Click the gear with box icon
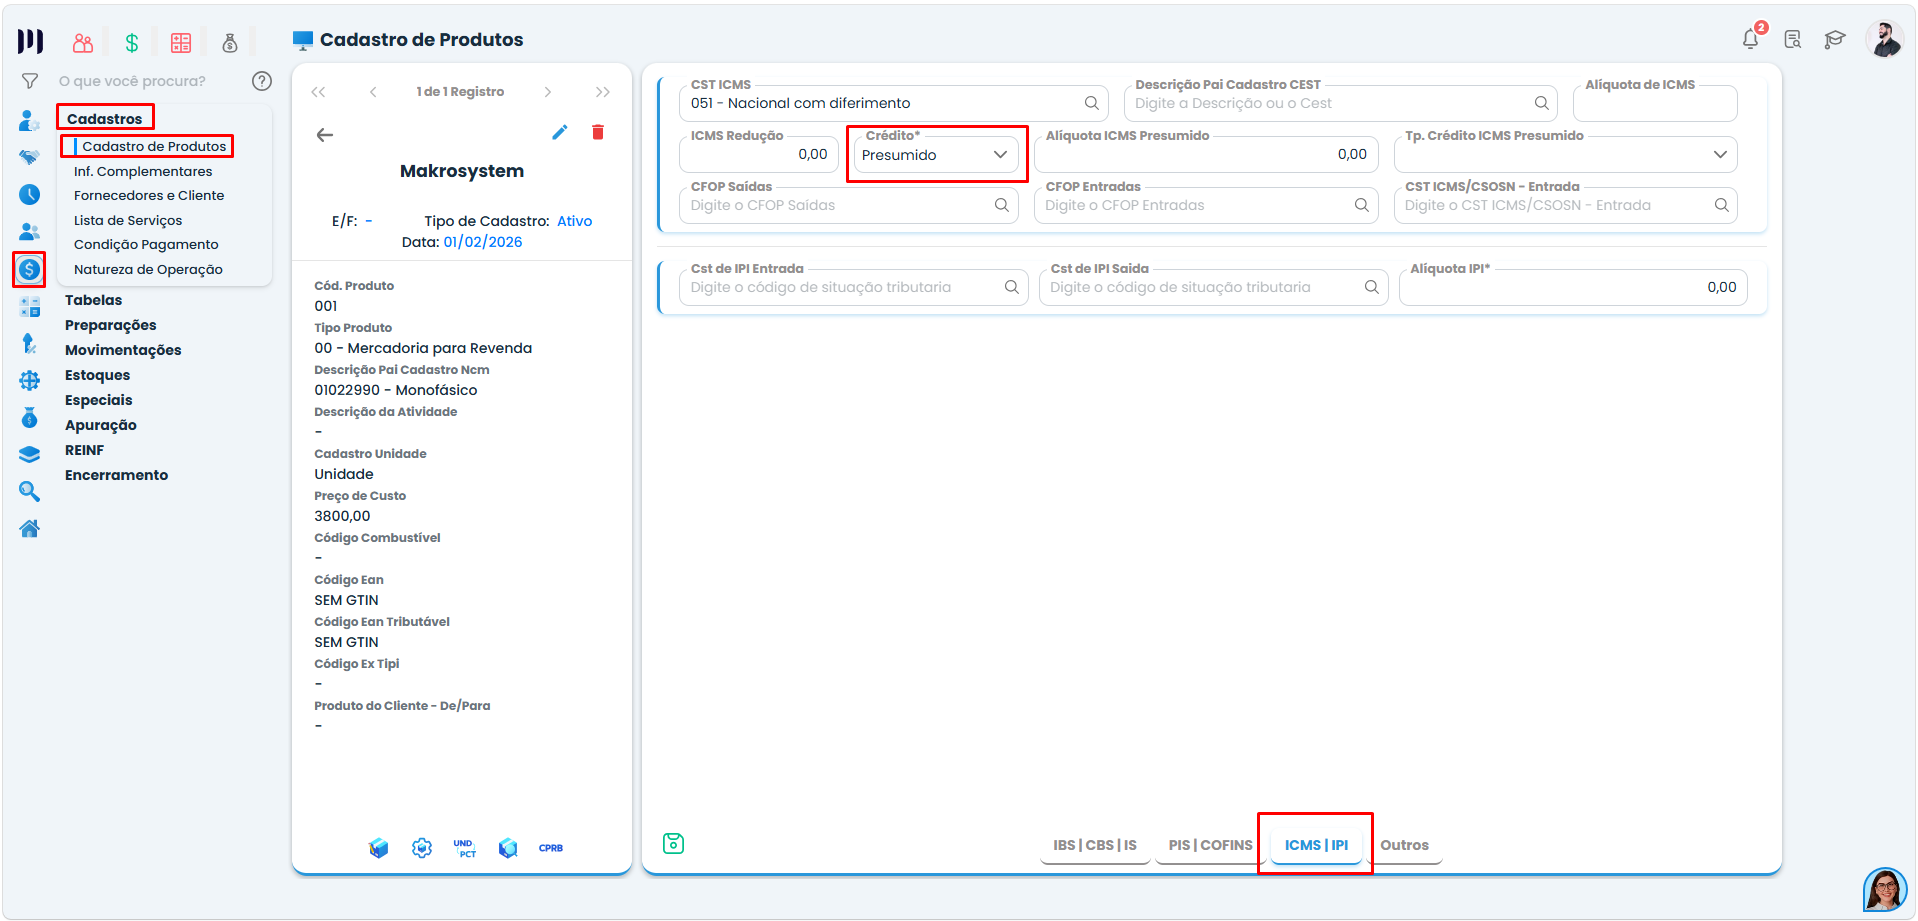Image resolution: width=1918 pixels, height=921 pixels. 422,848
